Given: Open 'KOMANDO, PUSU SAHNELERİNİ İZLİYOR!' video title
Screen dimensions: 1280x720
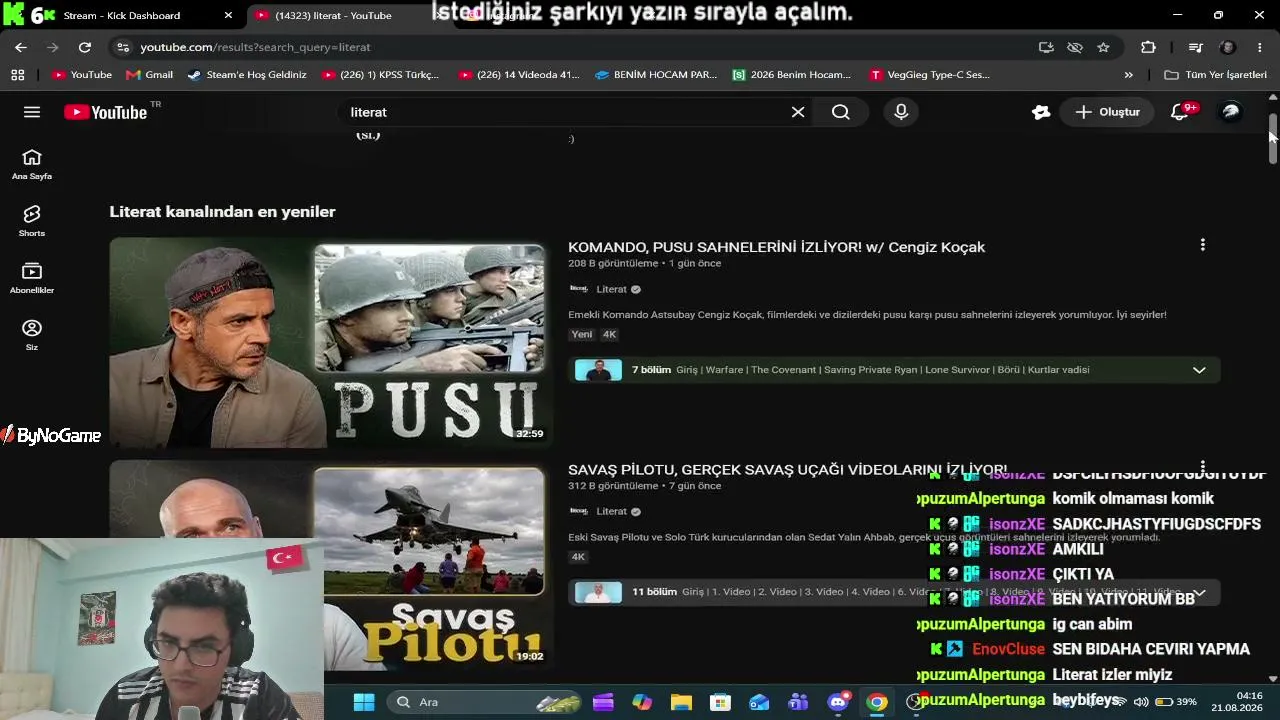Looking at the screenshot, I should click(x=776, y=247).
